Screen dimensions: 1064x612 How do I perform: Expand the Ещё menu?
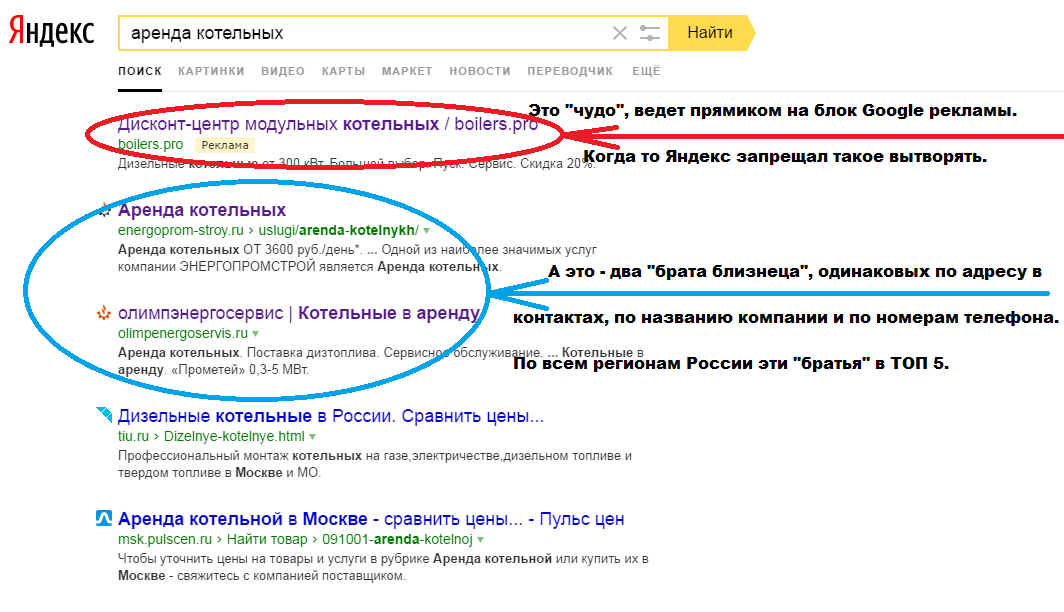click(x=646, y=71)
